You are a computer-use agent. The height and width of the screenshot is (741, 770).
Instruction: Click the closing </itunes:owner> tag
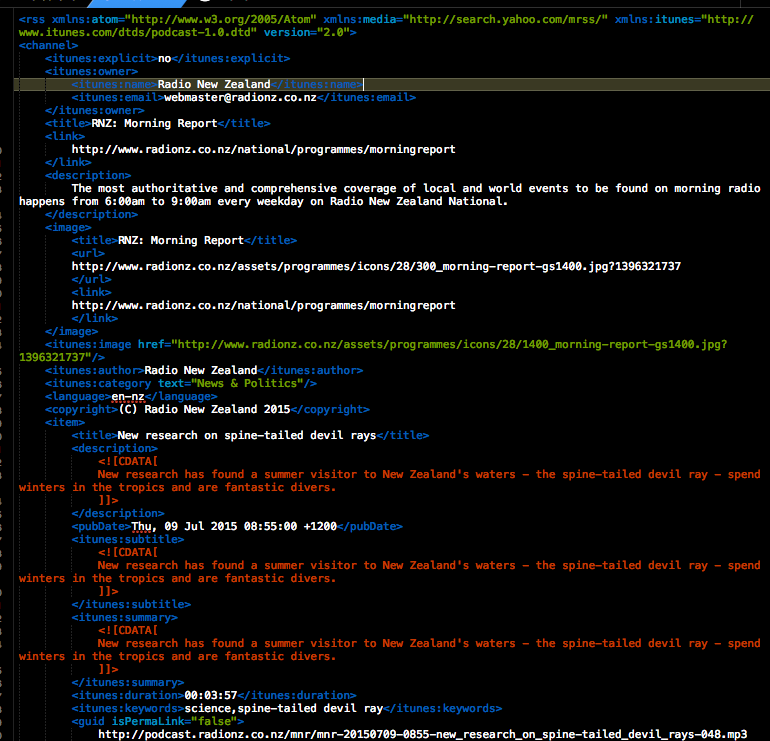94,110
